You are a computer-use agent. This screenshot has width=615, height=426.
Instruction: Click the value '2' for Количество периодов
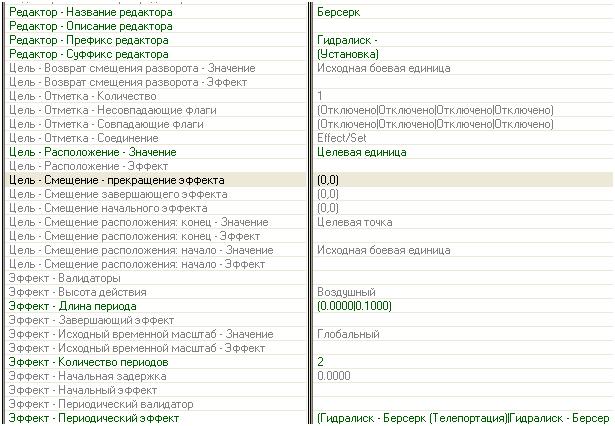point(320,362)
